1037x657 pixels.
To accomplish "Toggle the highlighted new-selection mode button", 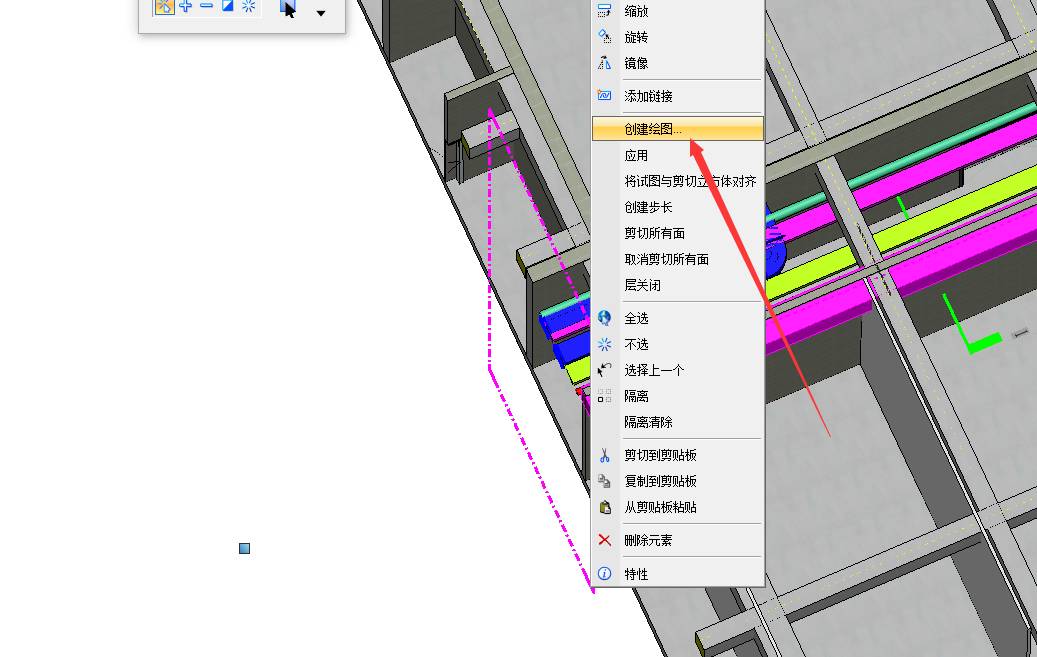I will pos(164,6).
